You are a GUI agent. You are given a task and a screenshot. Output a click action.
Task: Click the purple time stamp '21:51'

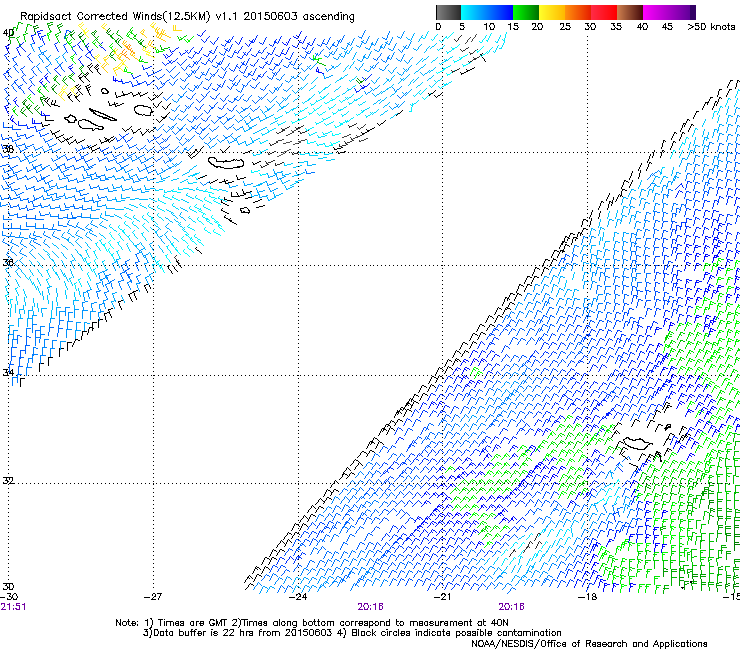[x=13, y=607]
